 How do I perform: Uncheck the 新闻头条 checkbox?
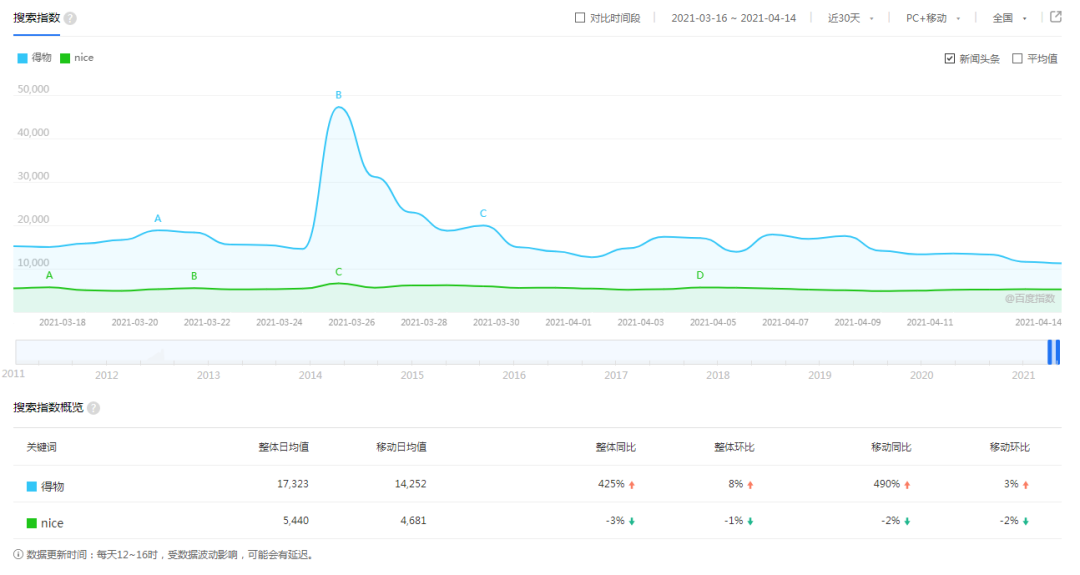click(x=950, y=59)
